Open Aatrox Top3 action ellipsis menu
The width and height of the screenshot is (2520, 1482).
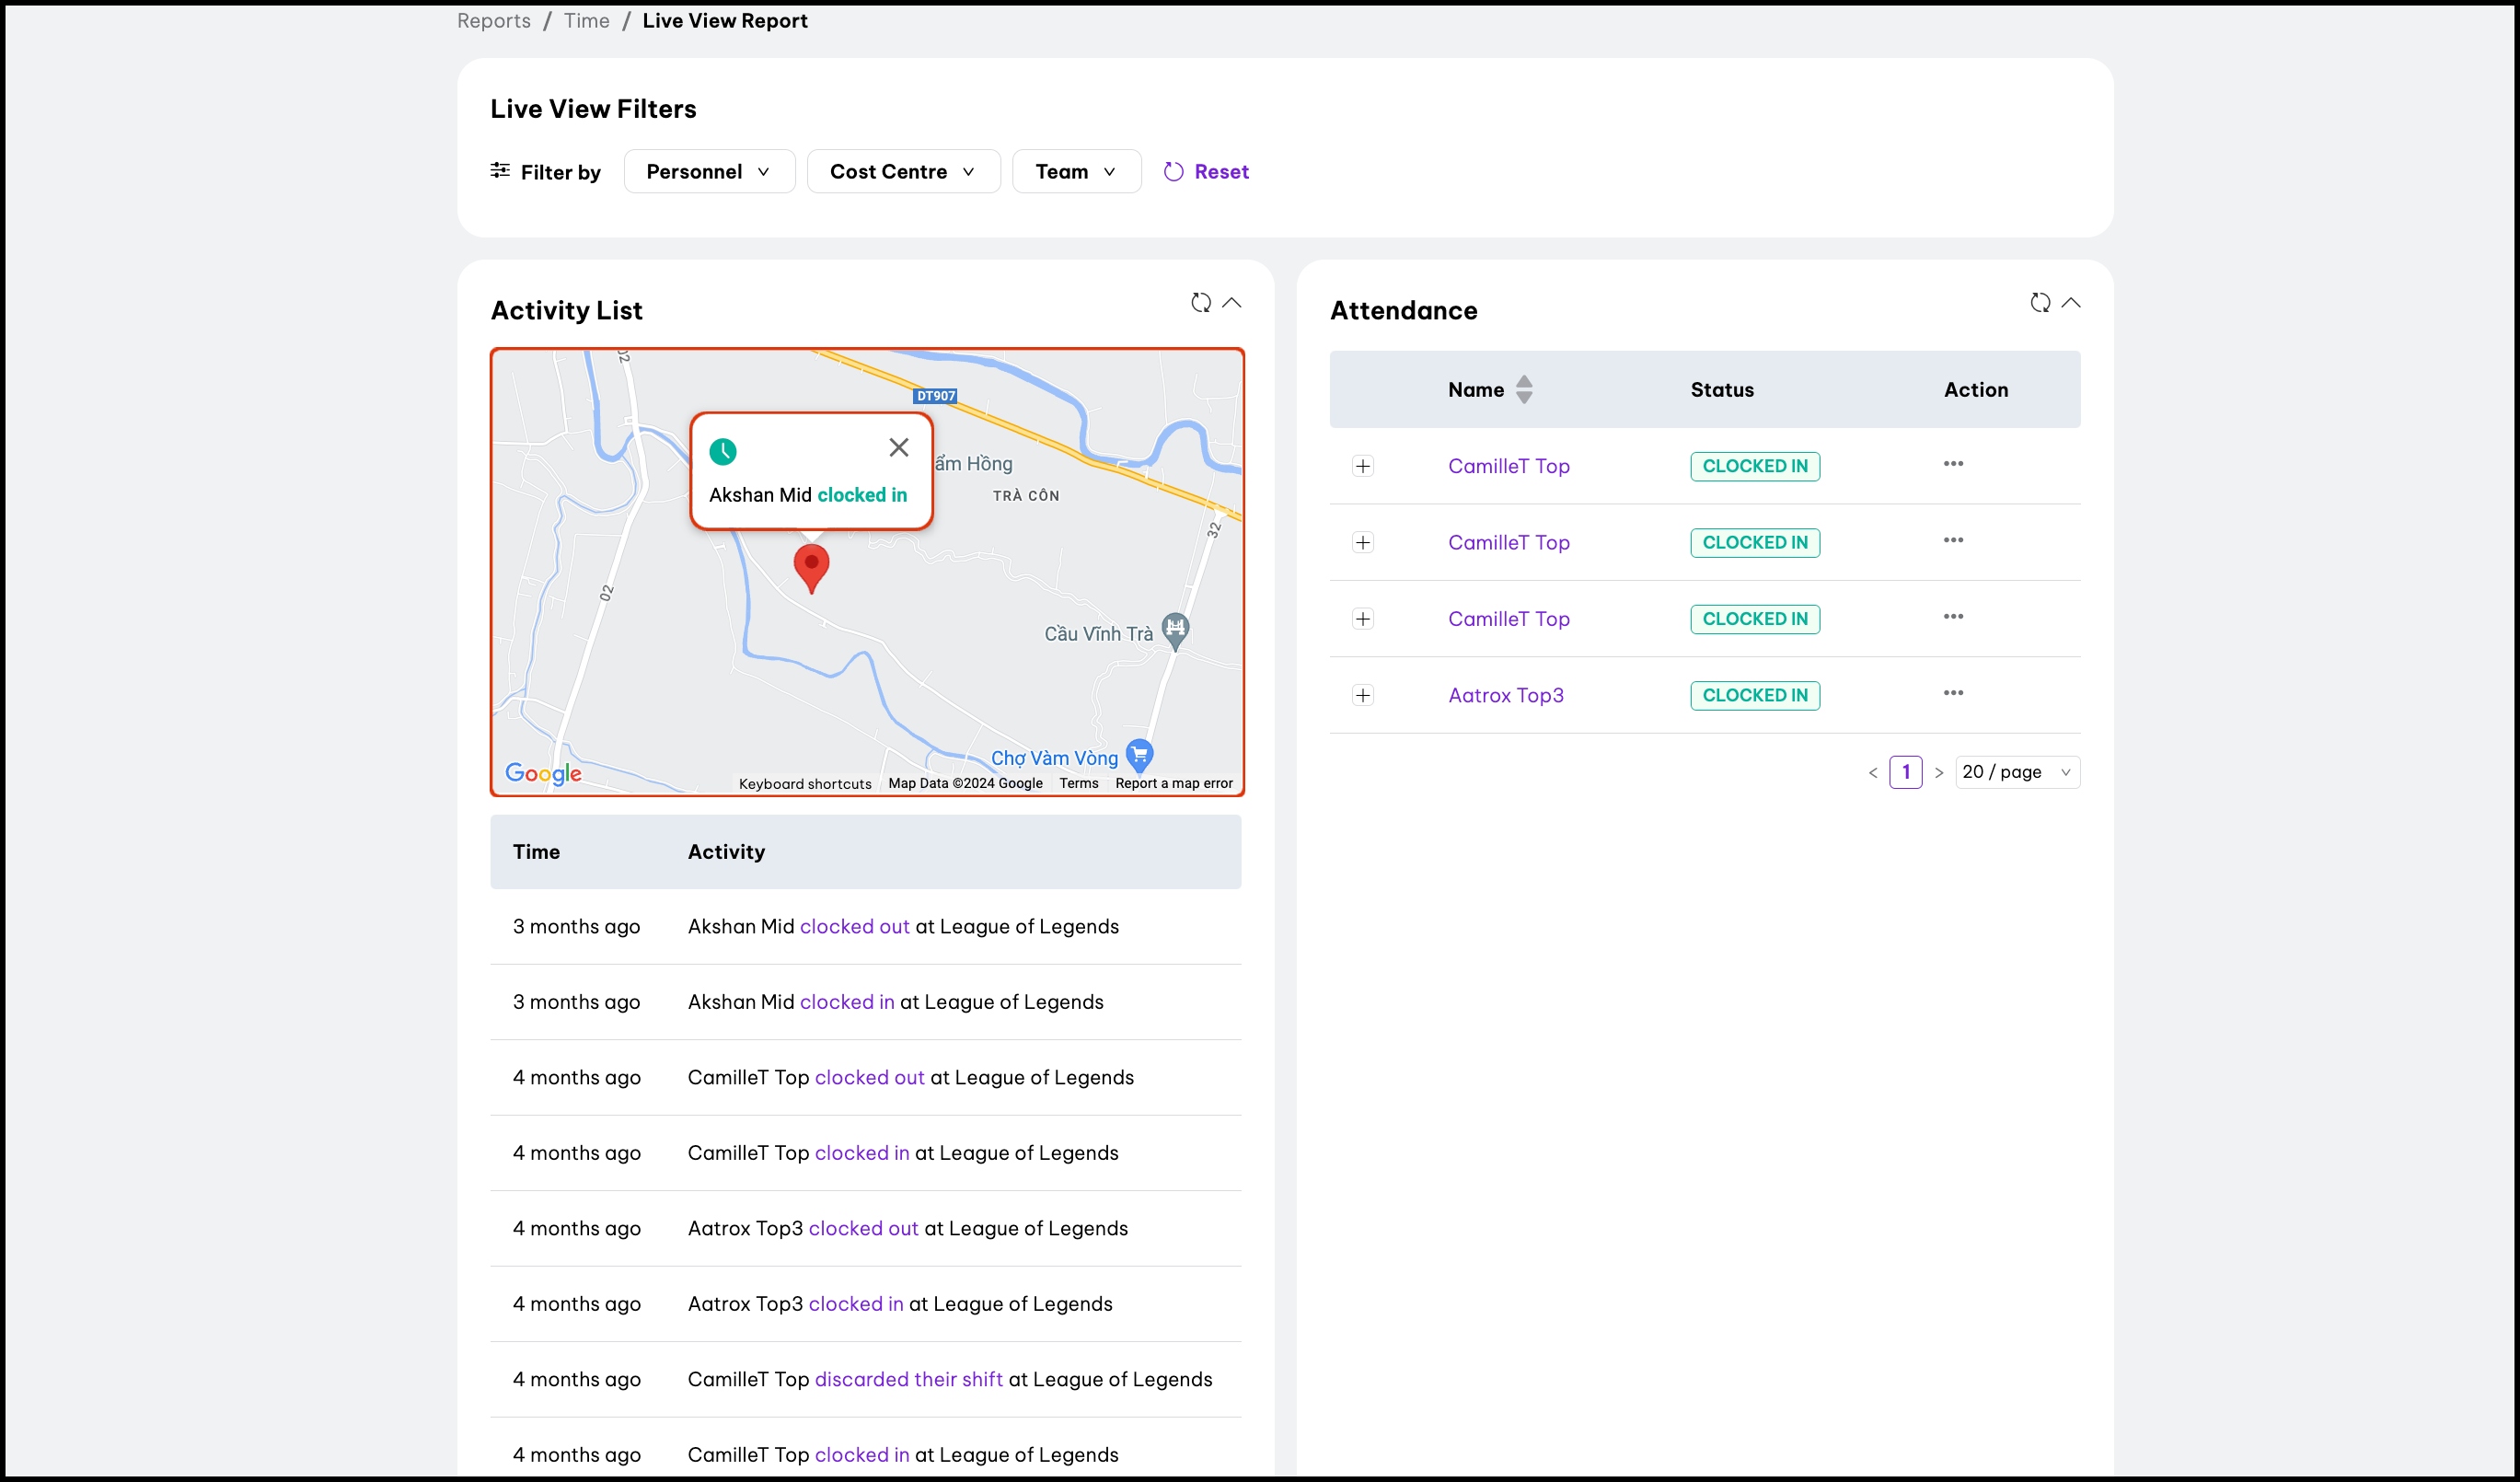click(x=1953, y=693)
